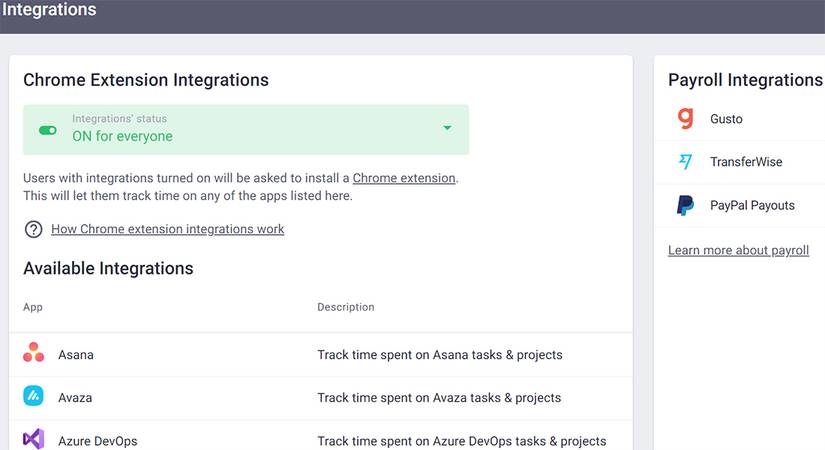Open the Chrome extension link
Viewport: 825px width, 450px height.
[x=404, y=178]
